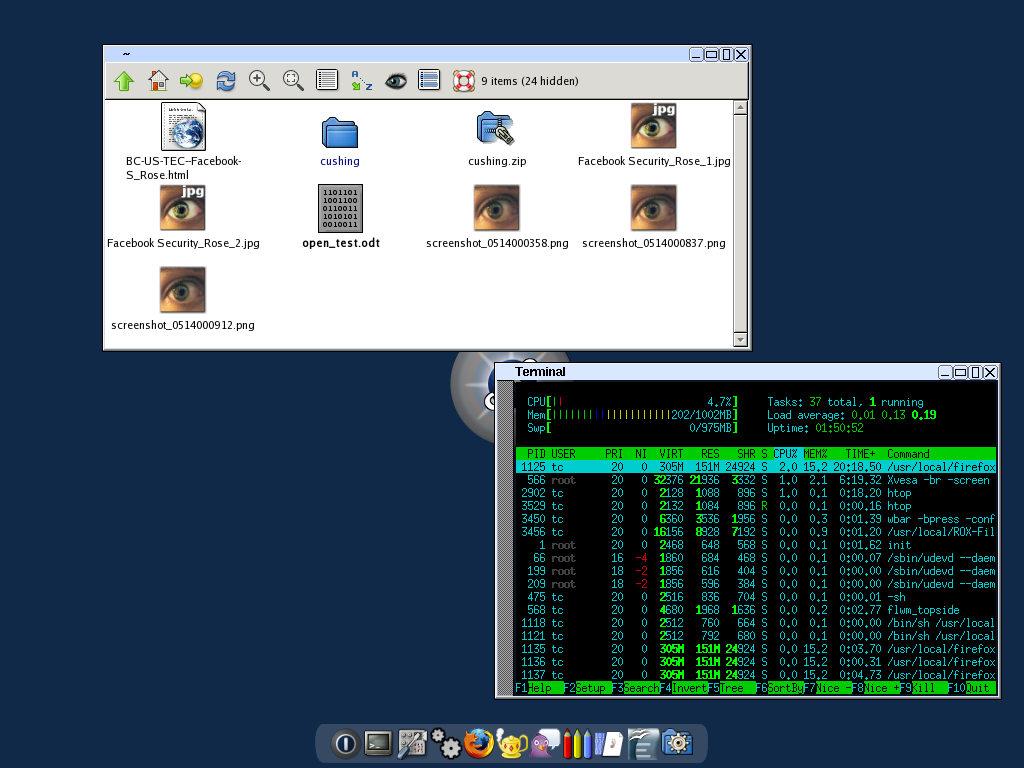Toggle the details list view icon

coord(327,81)
